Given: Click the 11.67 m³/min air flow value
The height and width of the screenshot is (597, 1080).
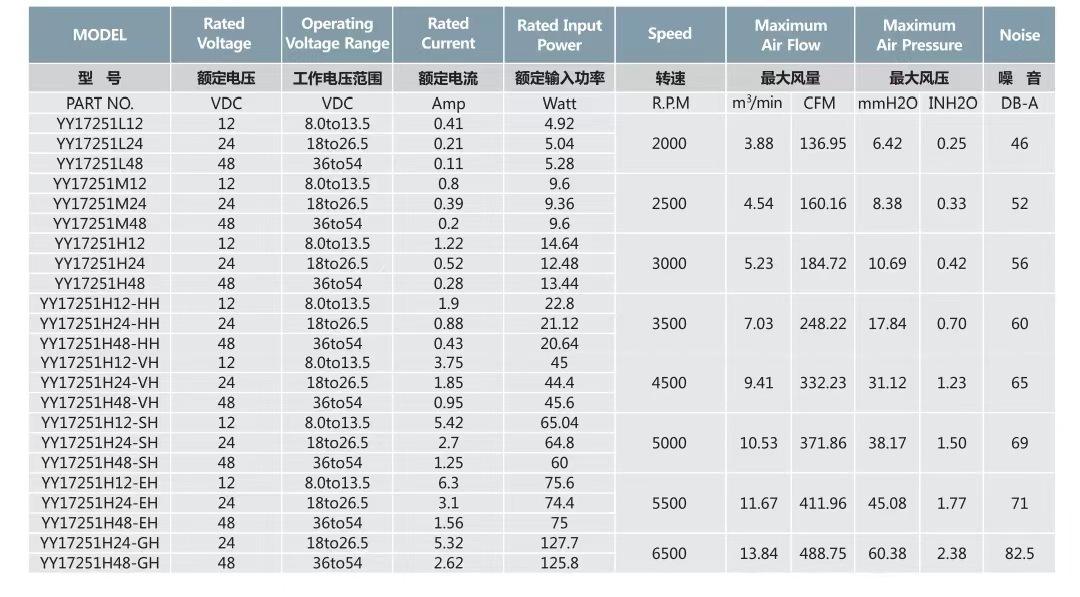Looking at the screenshot, I should coord(759,503).
